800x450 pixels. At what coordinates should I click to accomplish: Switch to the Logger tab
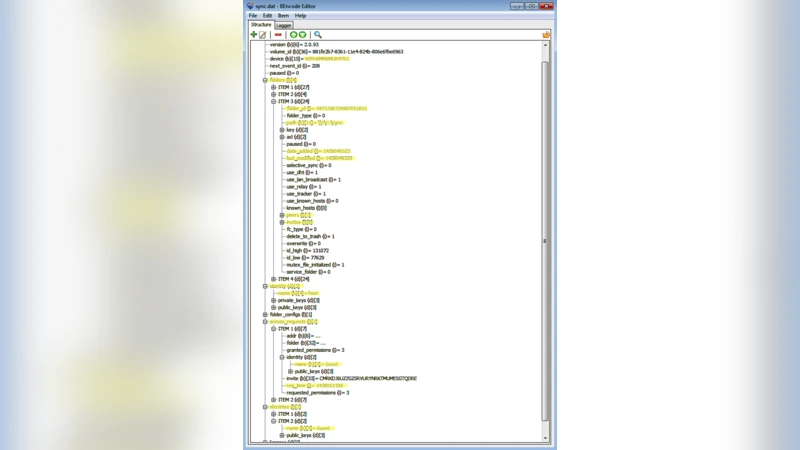coord(284,25)
